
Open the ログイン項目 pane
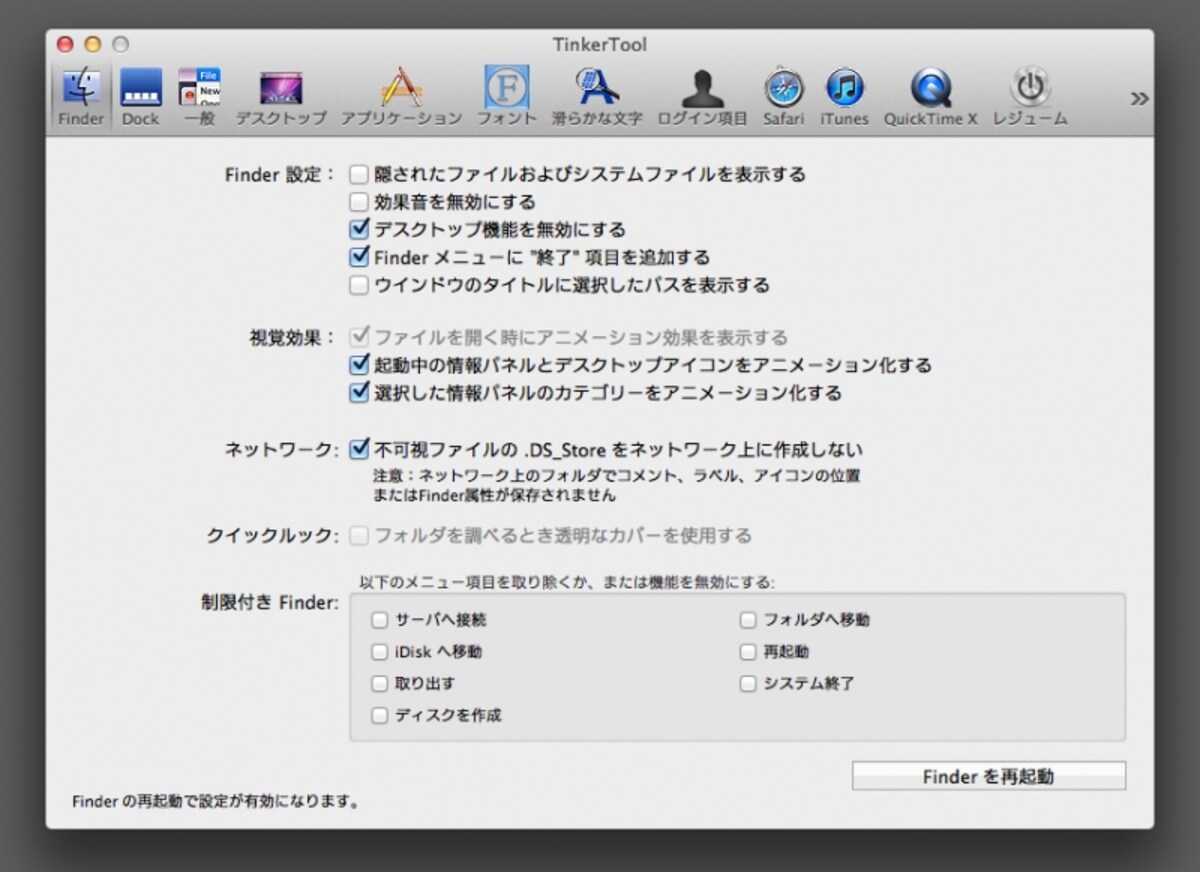point(702,97)
